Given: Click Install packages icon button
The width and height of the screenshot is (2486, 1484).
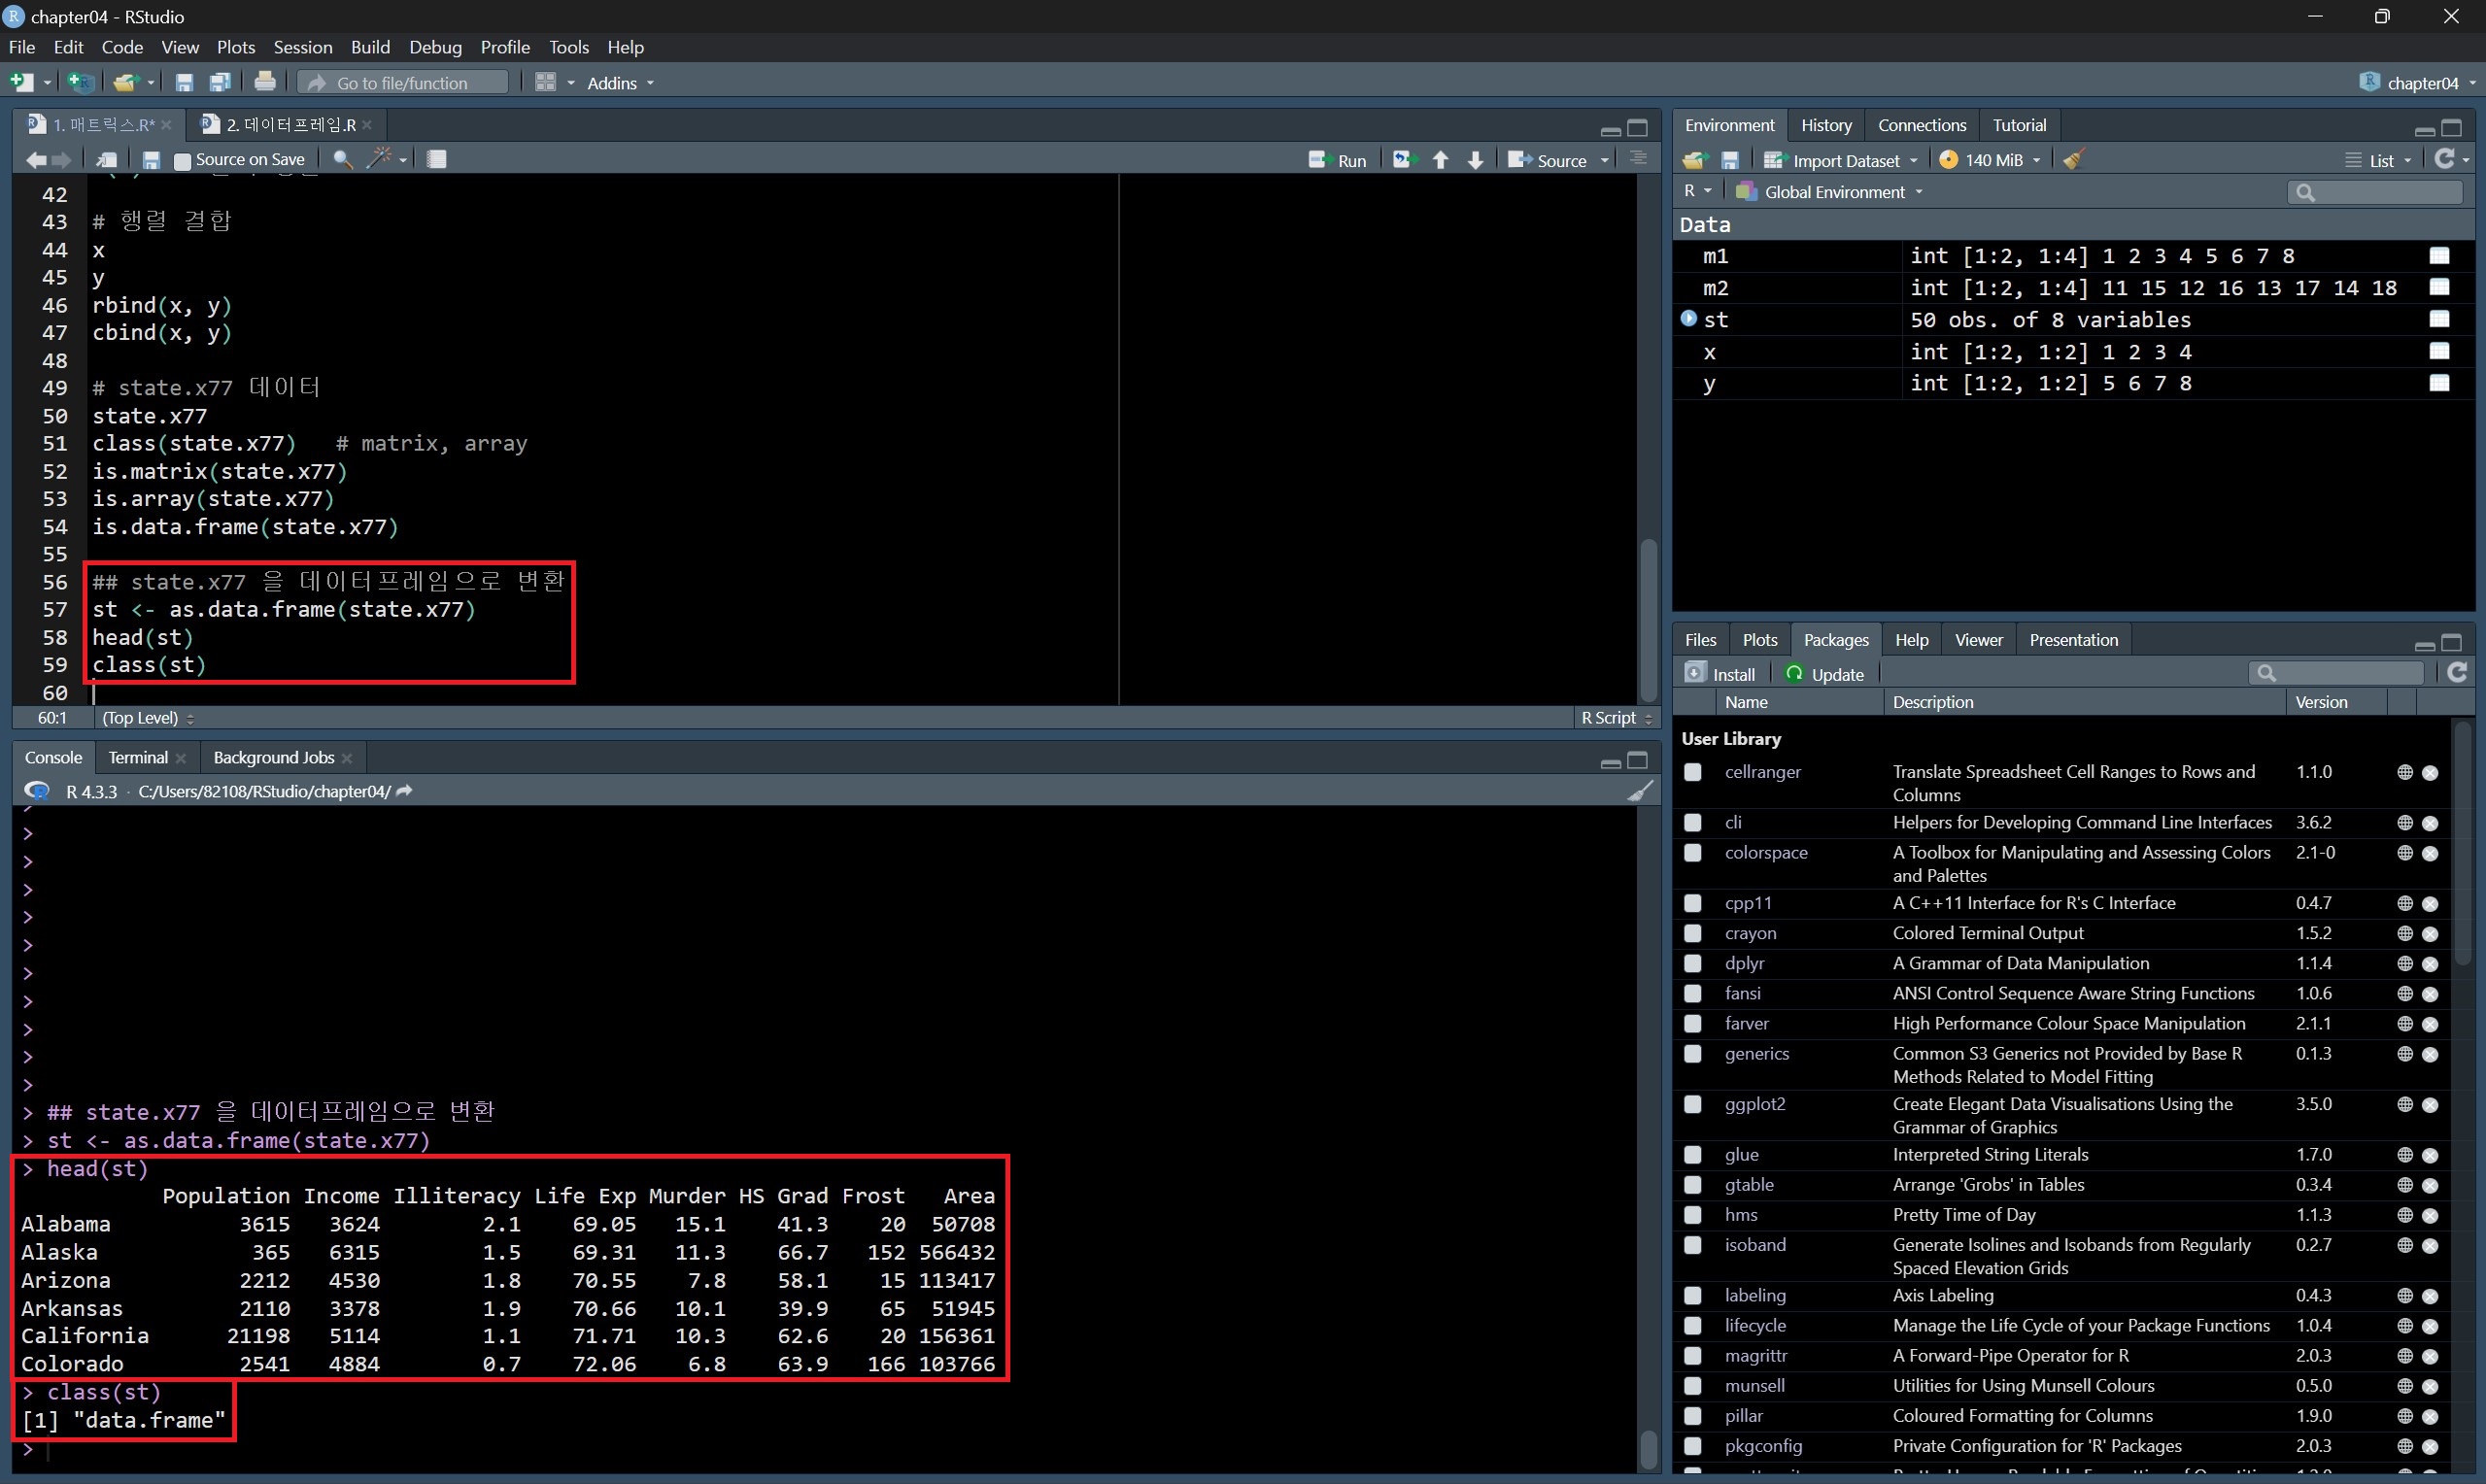Looking at the screenshot, I should pyautogui.click(x=1720, y=674).
